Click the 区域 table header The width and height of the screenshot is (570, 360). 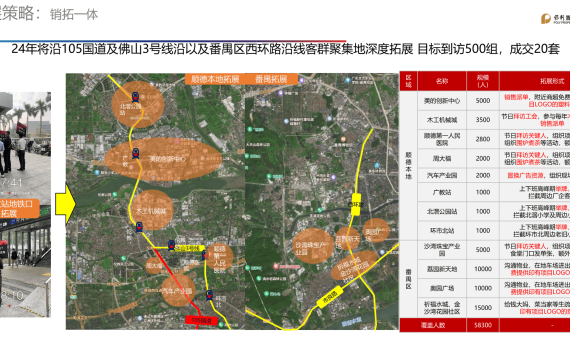[x=409, y=81]
